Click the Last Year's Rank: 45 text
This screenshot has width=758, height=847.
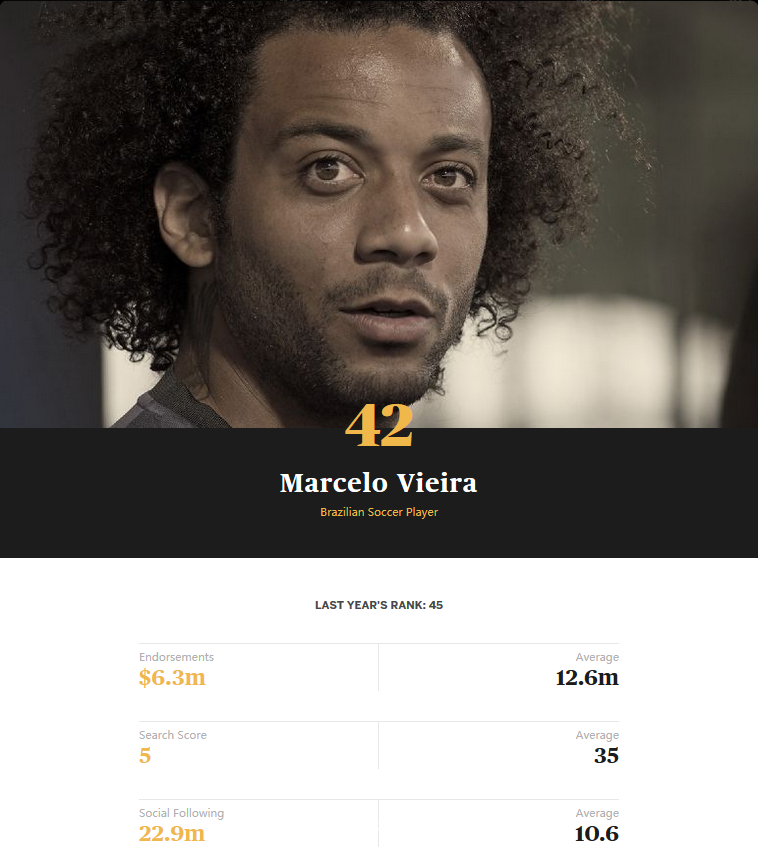[x=379, y=605]
